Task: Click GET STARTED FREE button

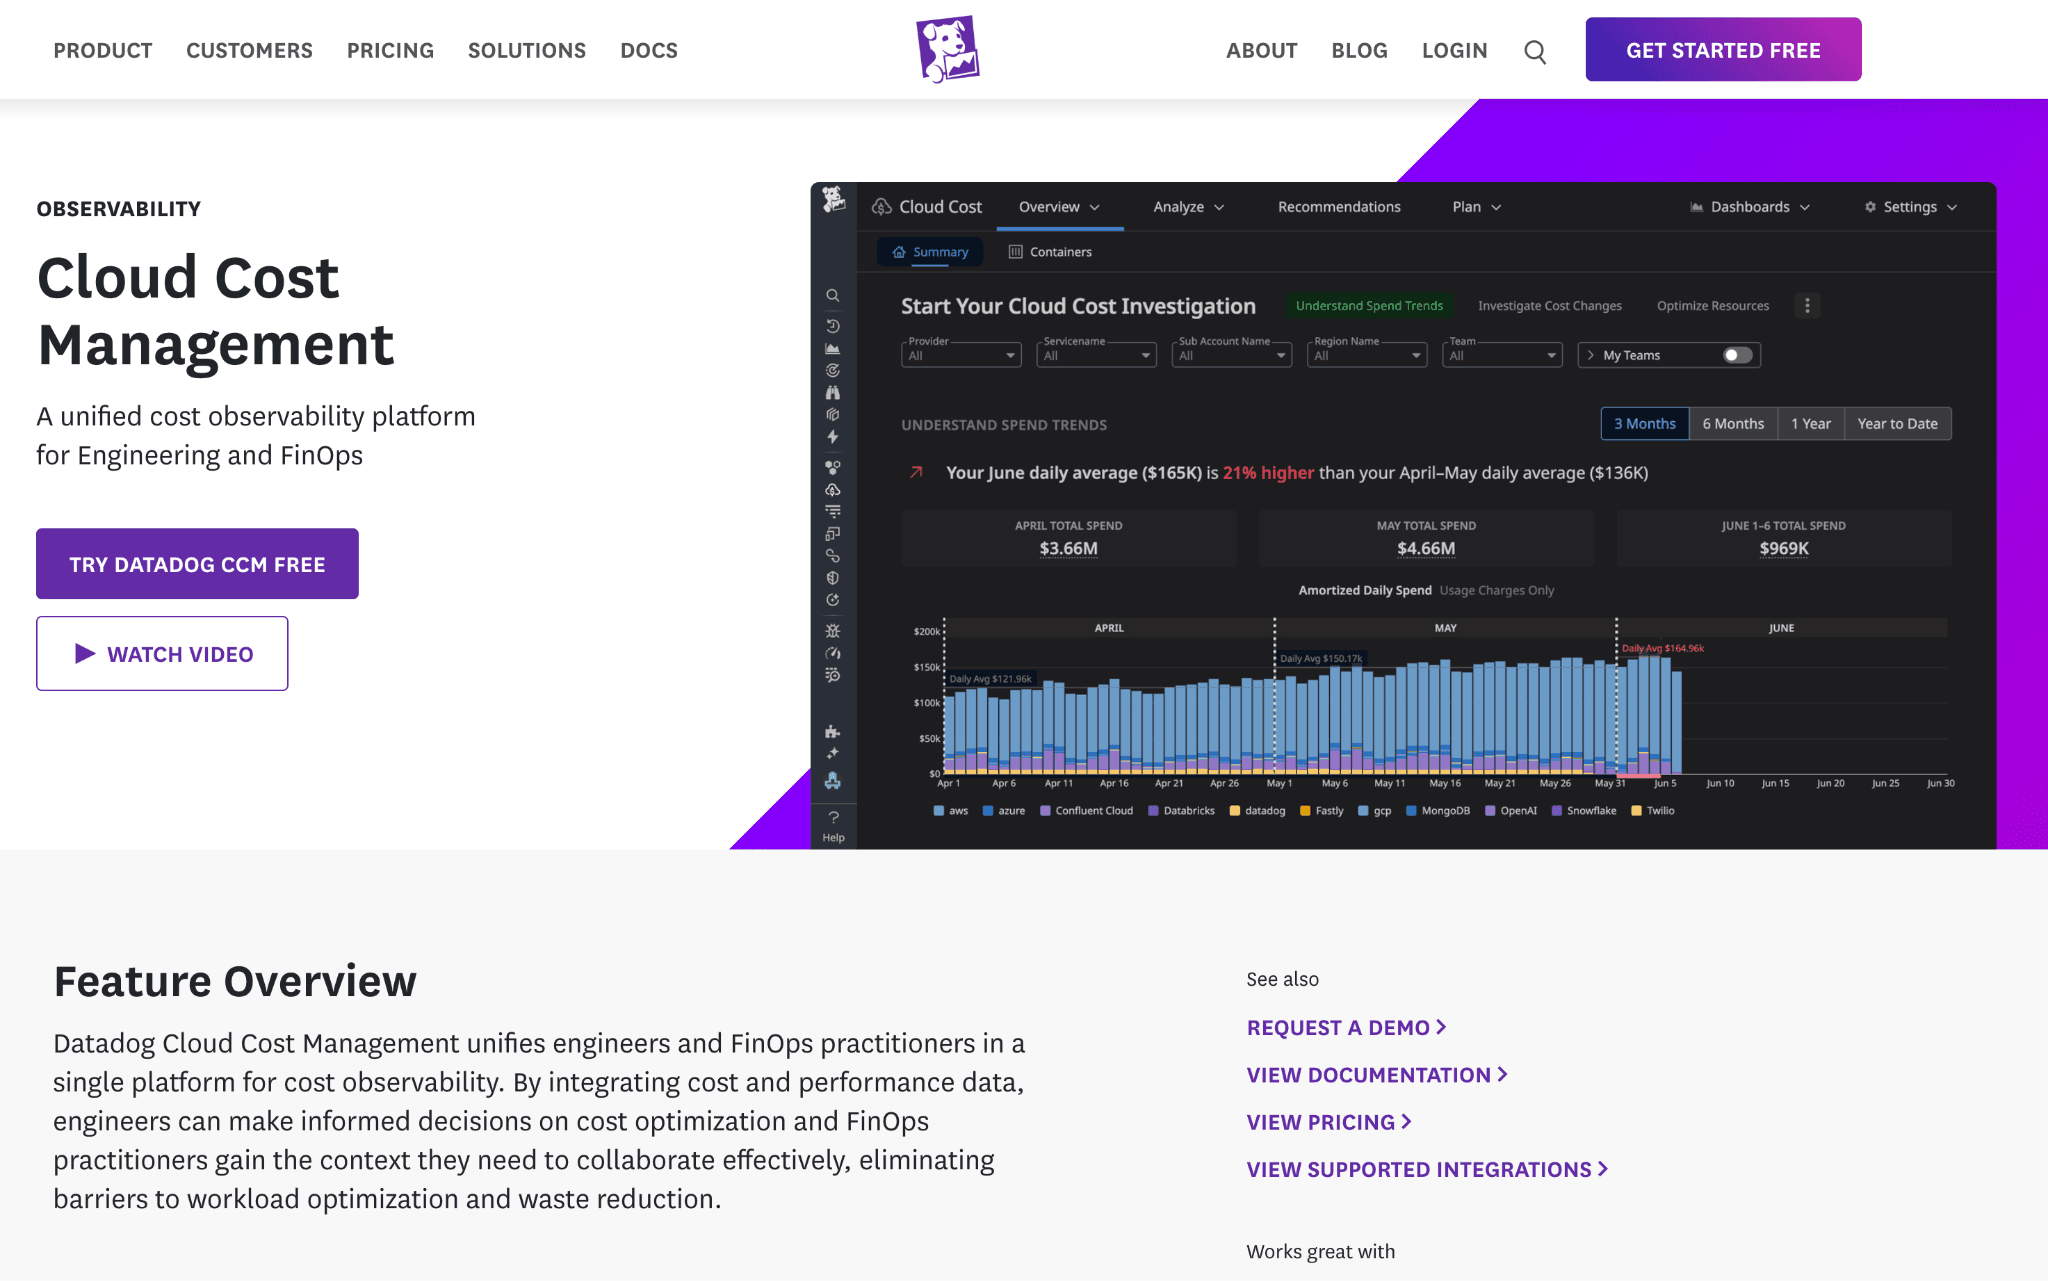Action: tap(1723, 49)
